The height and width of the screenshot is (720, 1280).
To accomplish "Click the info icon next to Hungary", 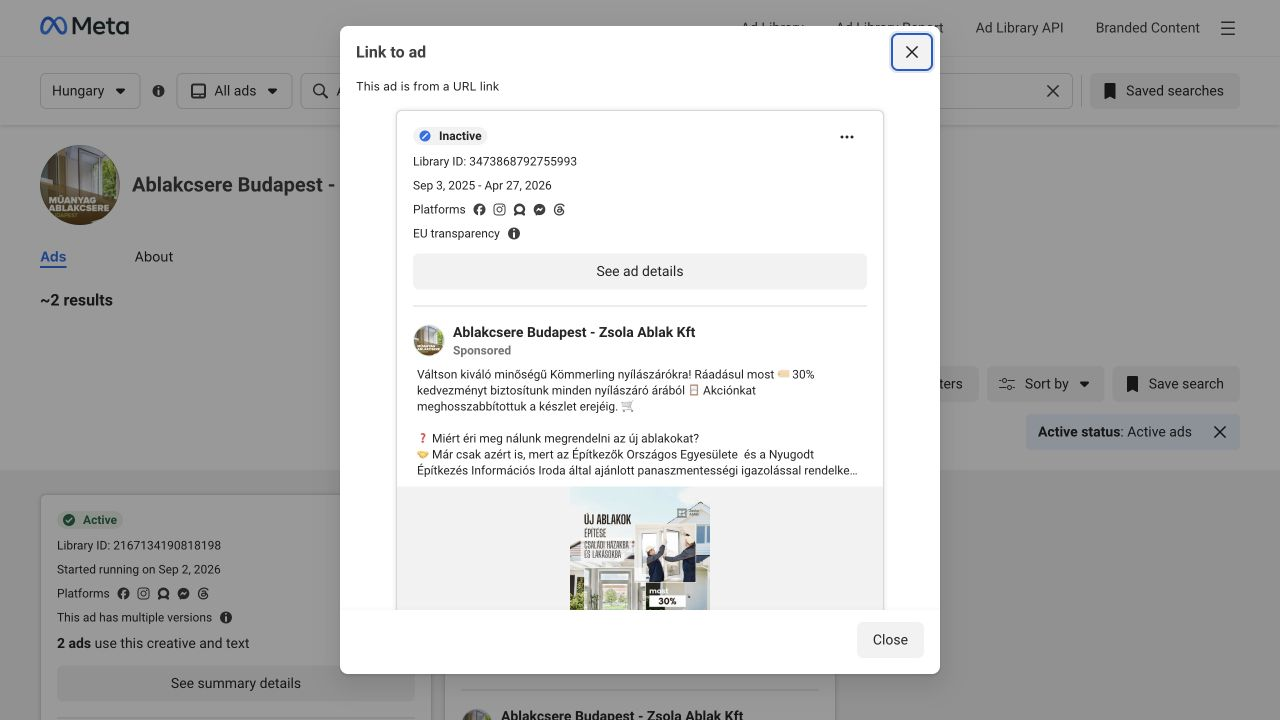I will point(158,91).
